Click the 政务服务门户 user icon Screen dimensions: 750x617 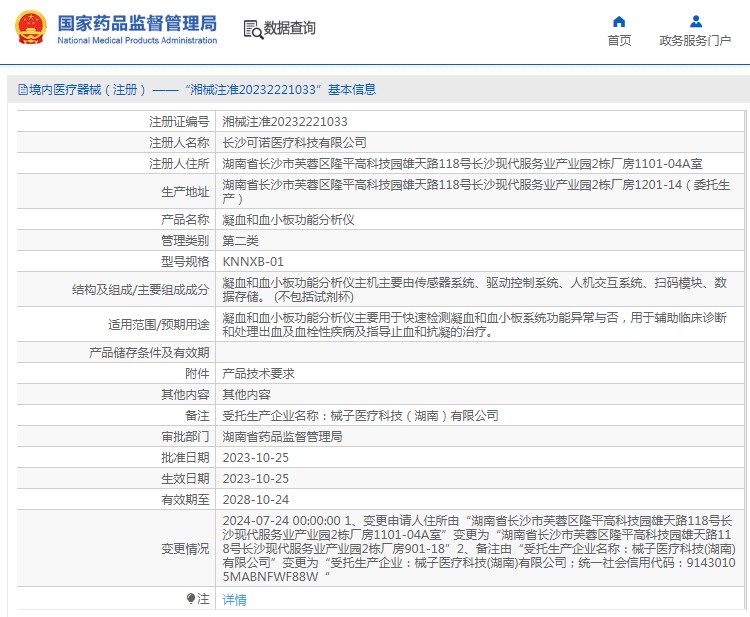(696, 22)
